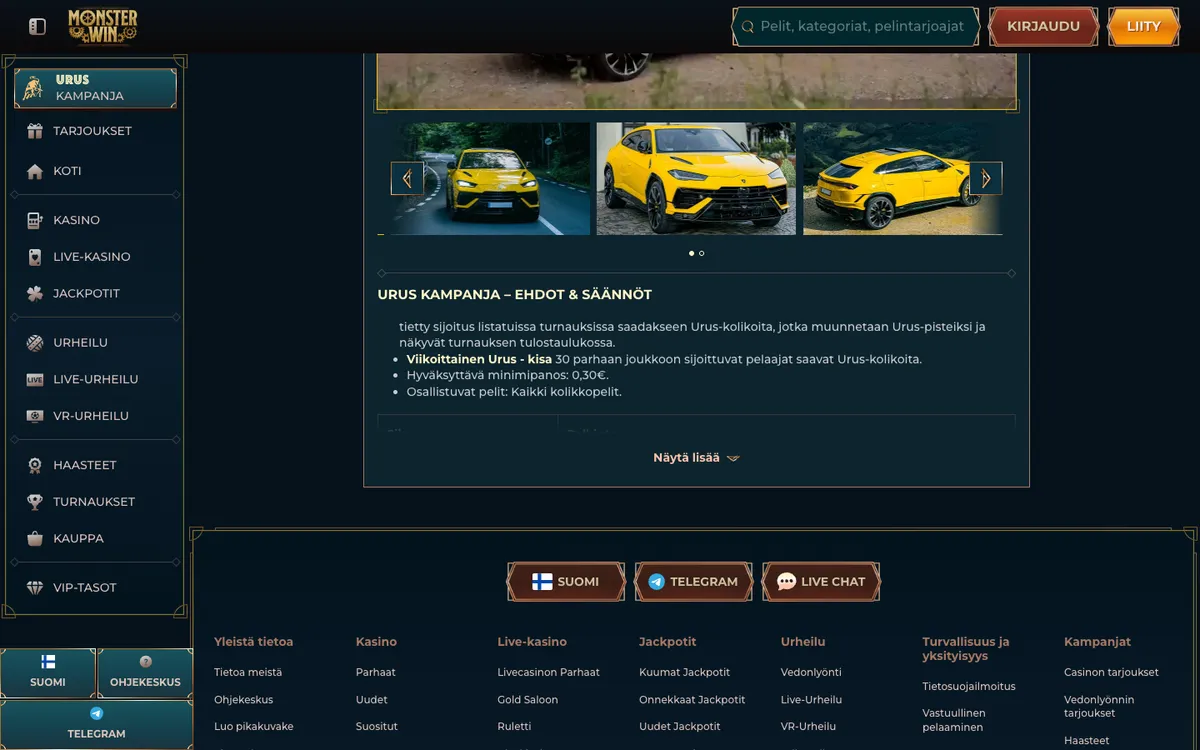Open Vedonlyönti footer link

point(811,673)
